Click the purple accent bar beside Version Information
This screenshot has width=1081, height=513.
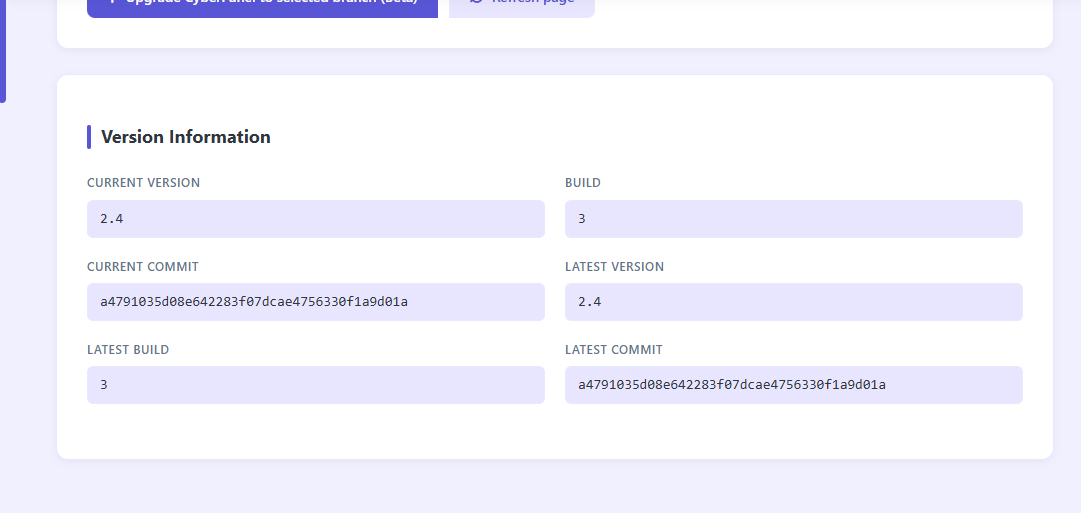coord(89,137)
